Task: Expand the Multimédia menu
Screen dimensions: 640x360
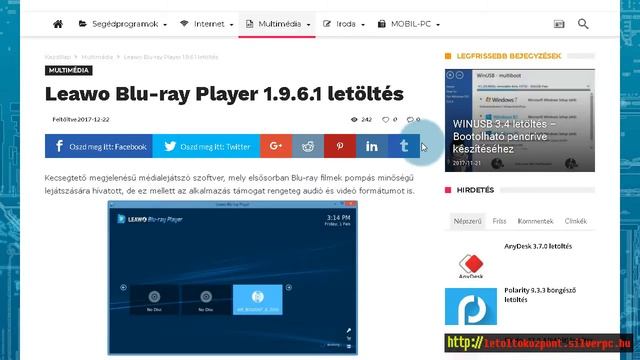Action: pos(277,24)
